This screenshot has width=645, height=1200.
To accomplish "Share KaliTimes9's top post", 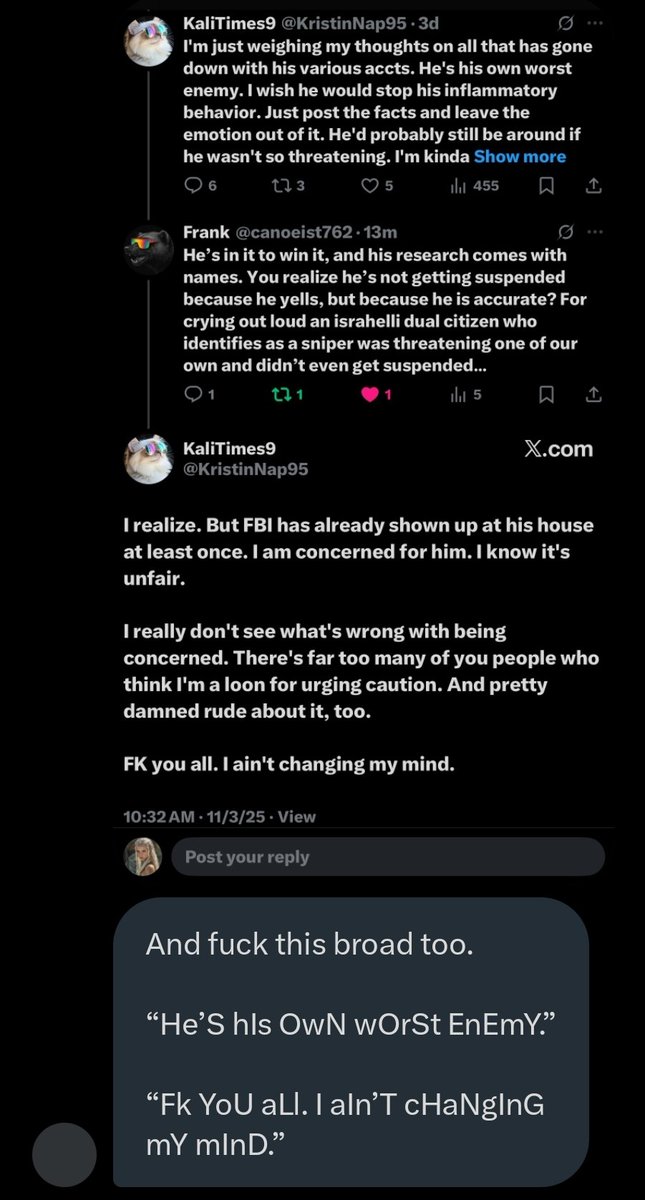I will tap(592, 185).
